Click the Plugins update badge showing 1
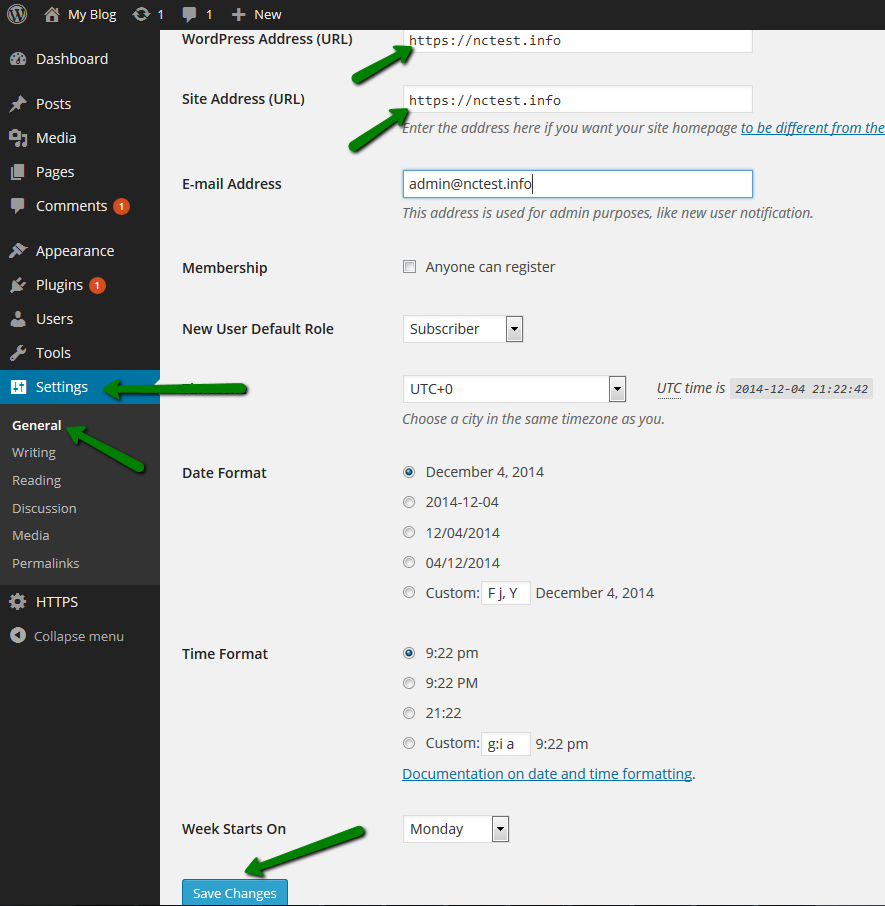Viewport: 885px width, 906px height. click(97, 285)
